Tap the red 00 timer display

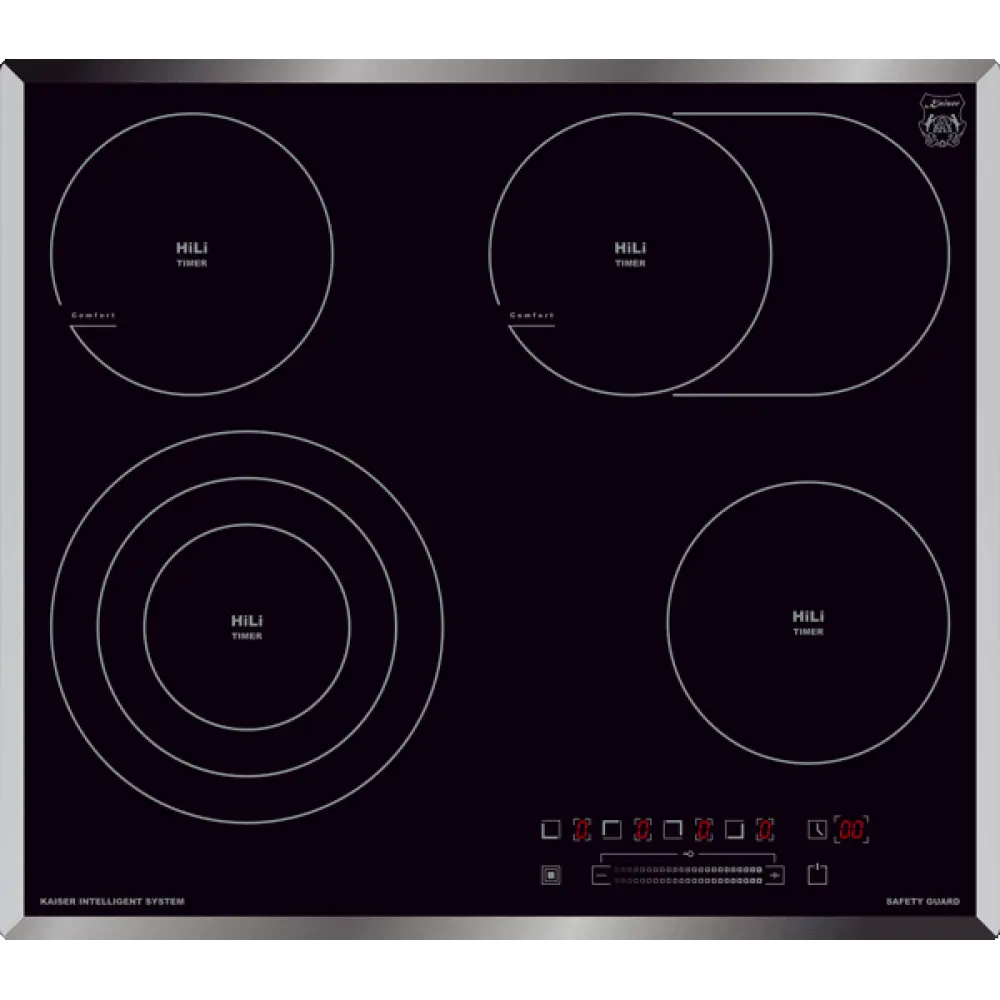tap(851, 829)
